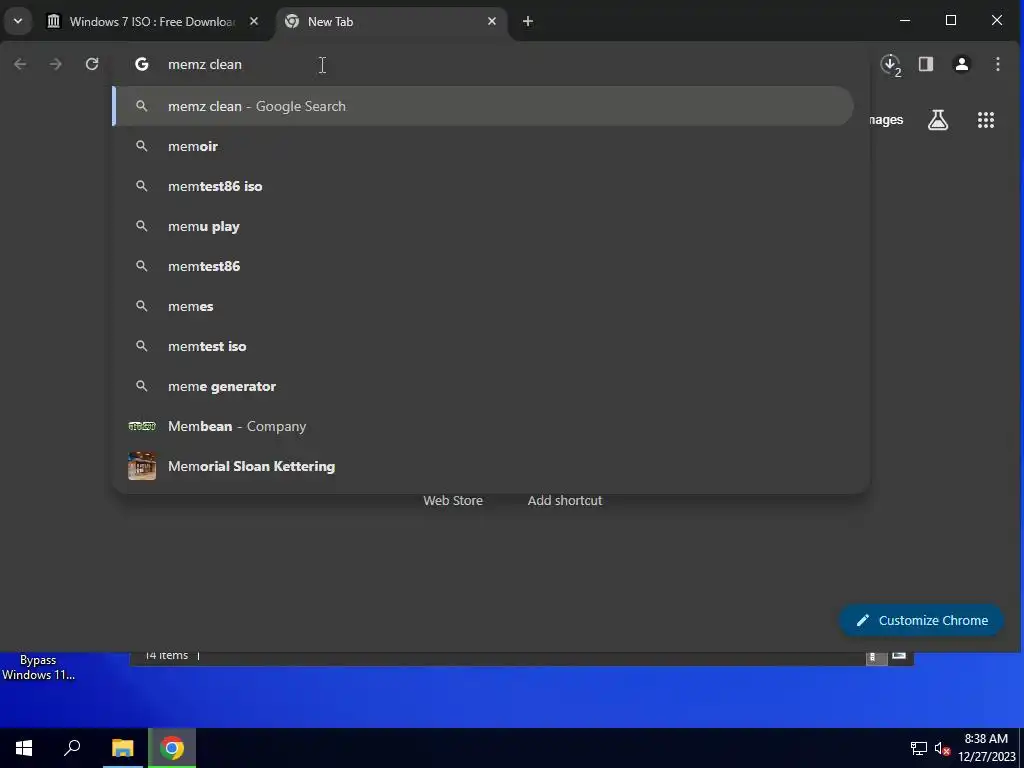Screen dimensions: 1024x768
Task: Open the clock showing 8:38 AM
Action: click(x=986, y=748)
